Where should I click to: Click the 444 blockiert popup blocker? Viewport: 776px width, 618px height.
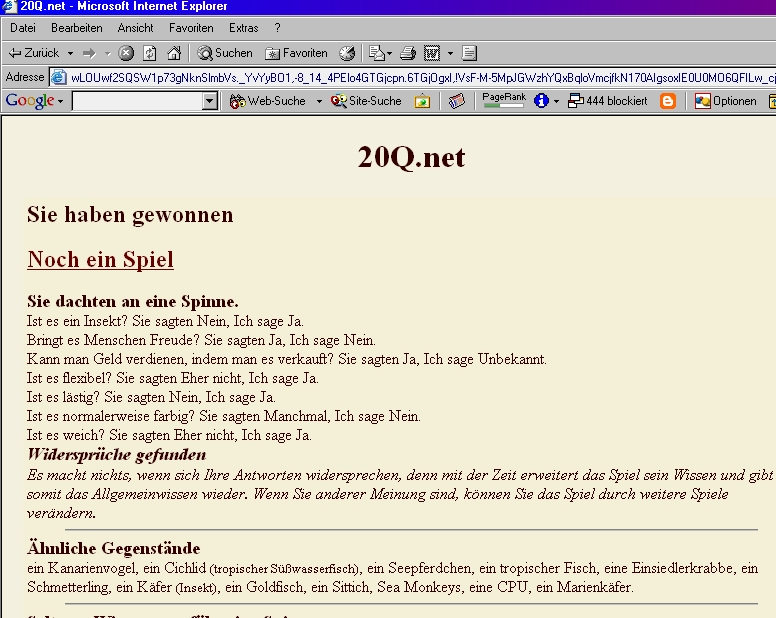(x=608, y=101)
